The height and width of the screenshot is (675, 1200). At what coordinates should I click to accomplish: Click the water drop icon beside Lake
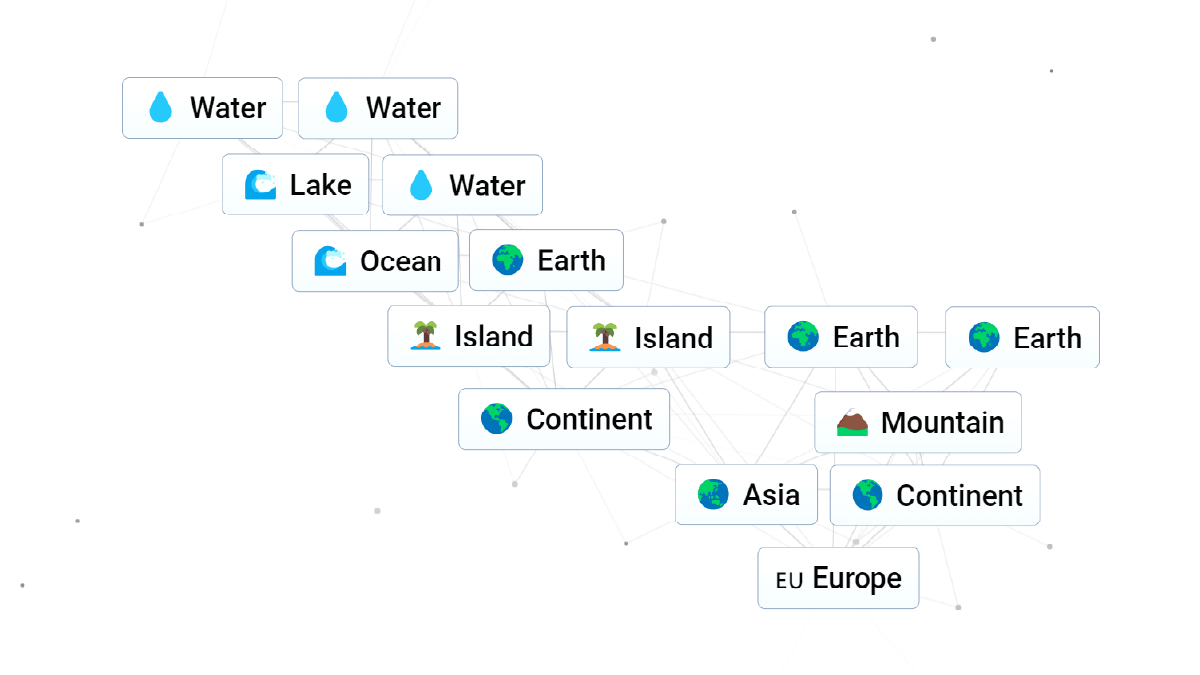point(421,185)
